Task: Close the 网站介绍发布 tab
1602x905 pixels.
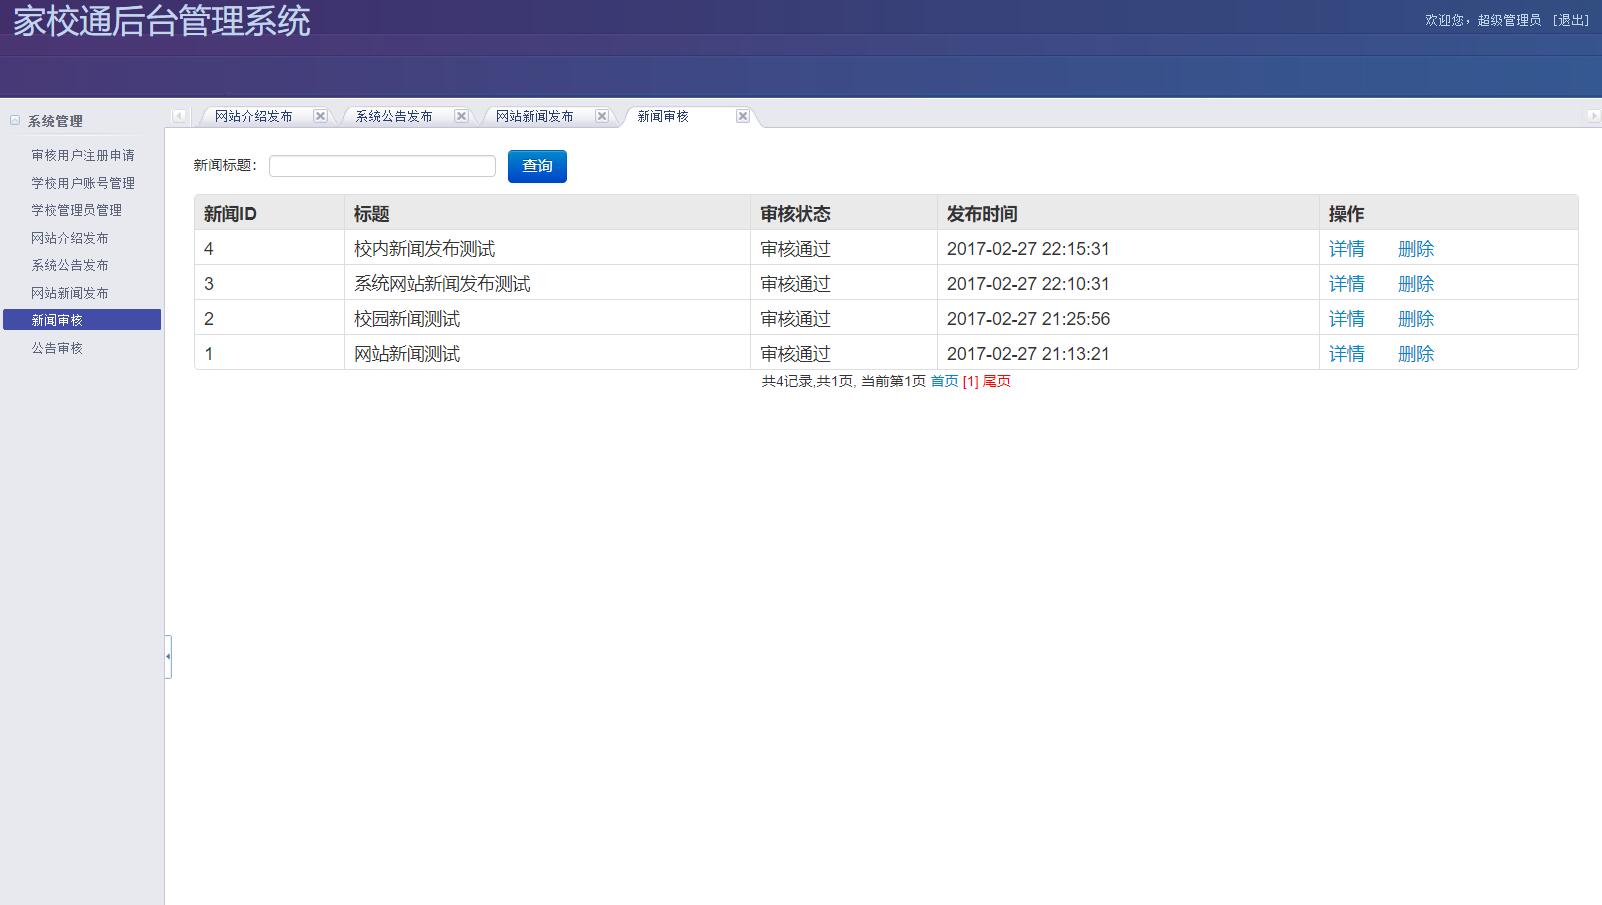Action: [x=320, y=115]
